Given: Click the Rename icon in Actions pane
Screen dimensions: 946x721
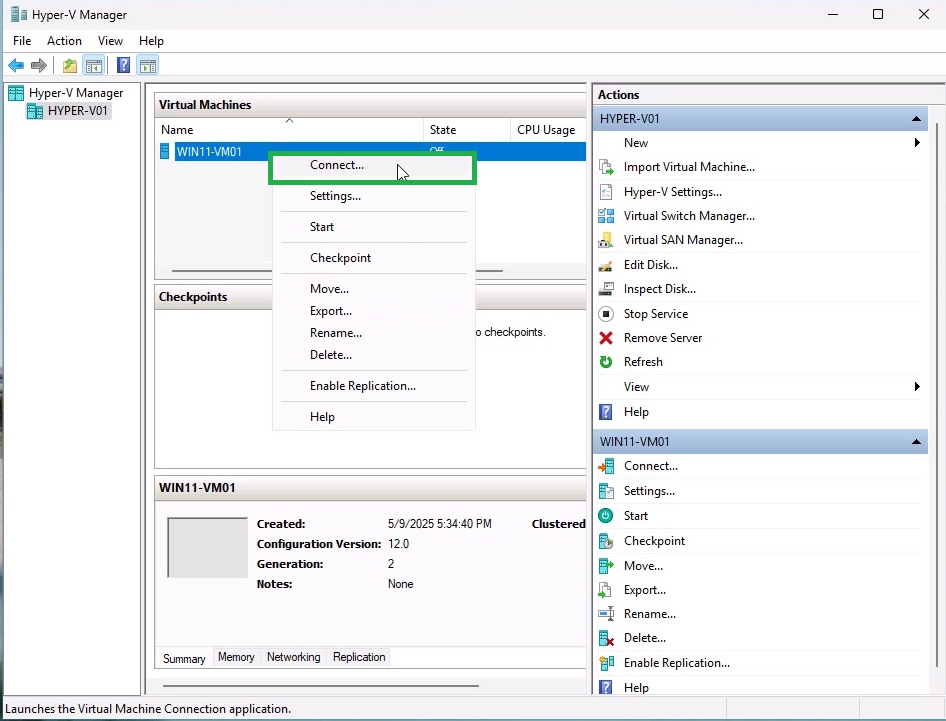Looking at the screenshot, I should point(606,614).
